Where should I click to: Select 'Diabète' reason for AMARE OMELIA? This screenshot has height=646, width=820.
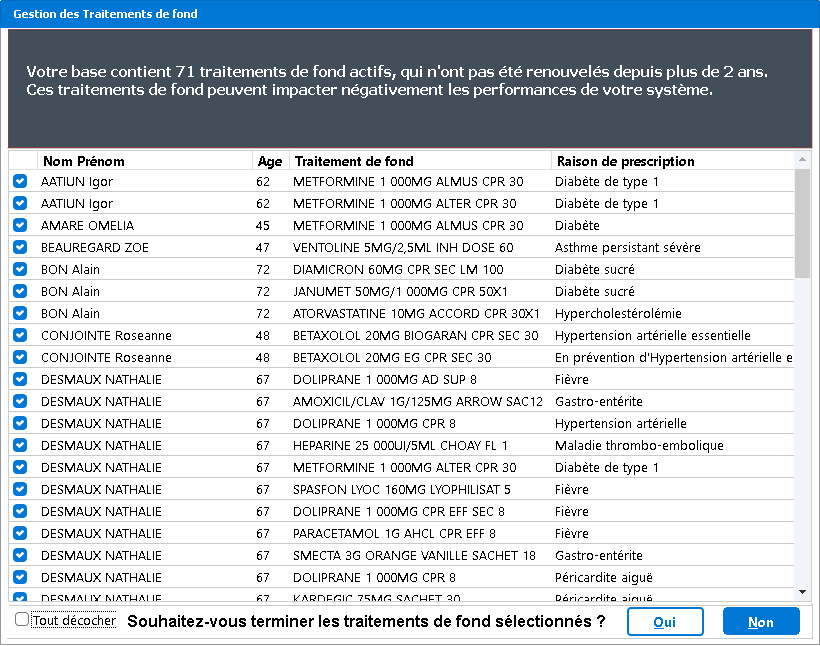577,225
